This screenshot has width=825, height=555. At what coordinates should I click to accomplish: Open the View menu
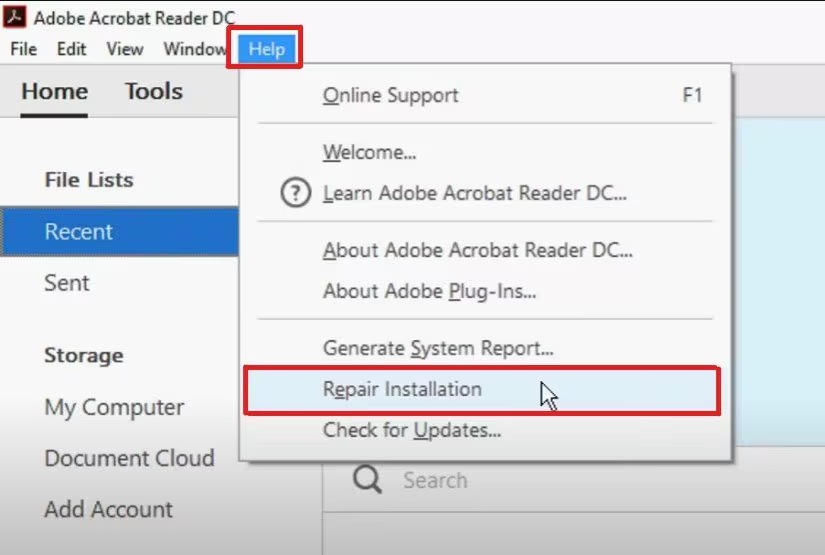pyautogui.click(x=125, y=49)
